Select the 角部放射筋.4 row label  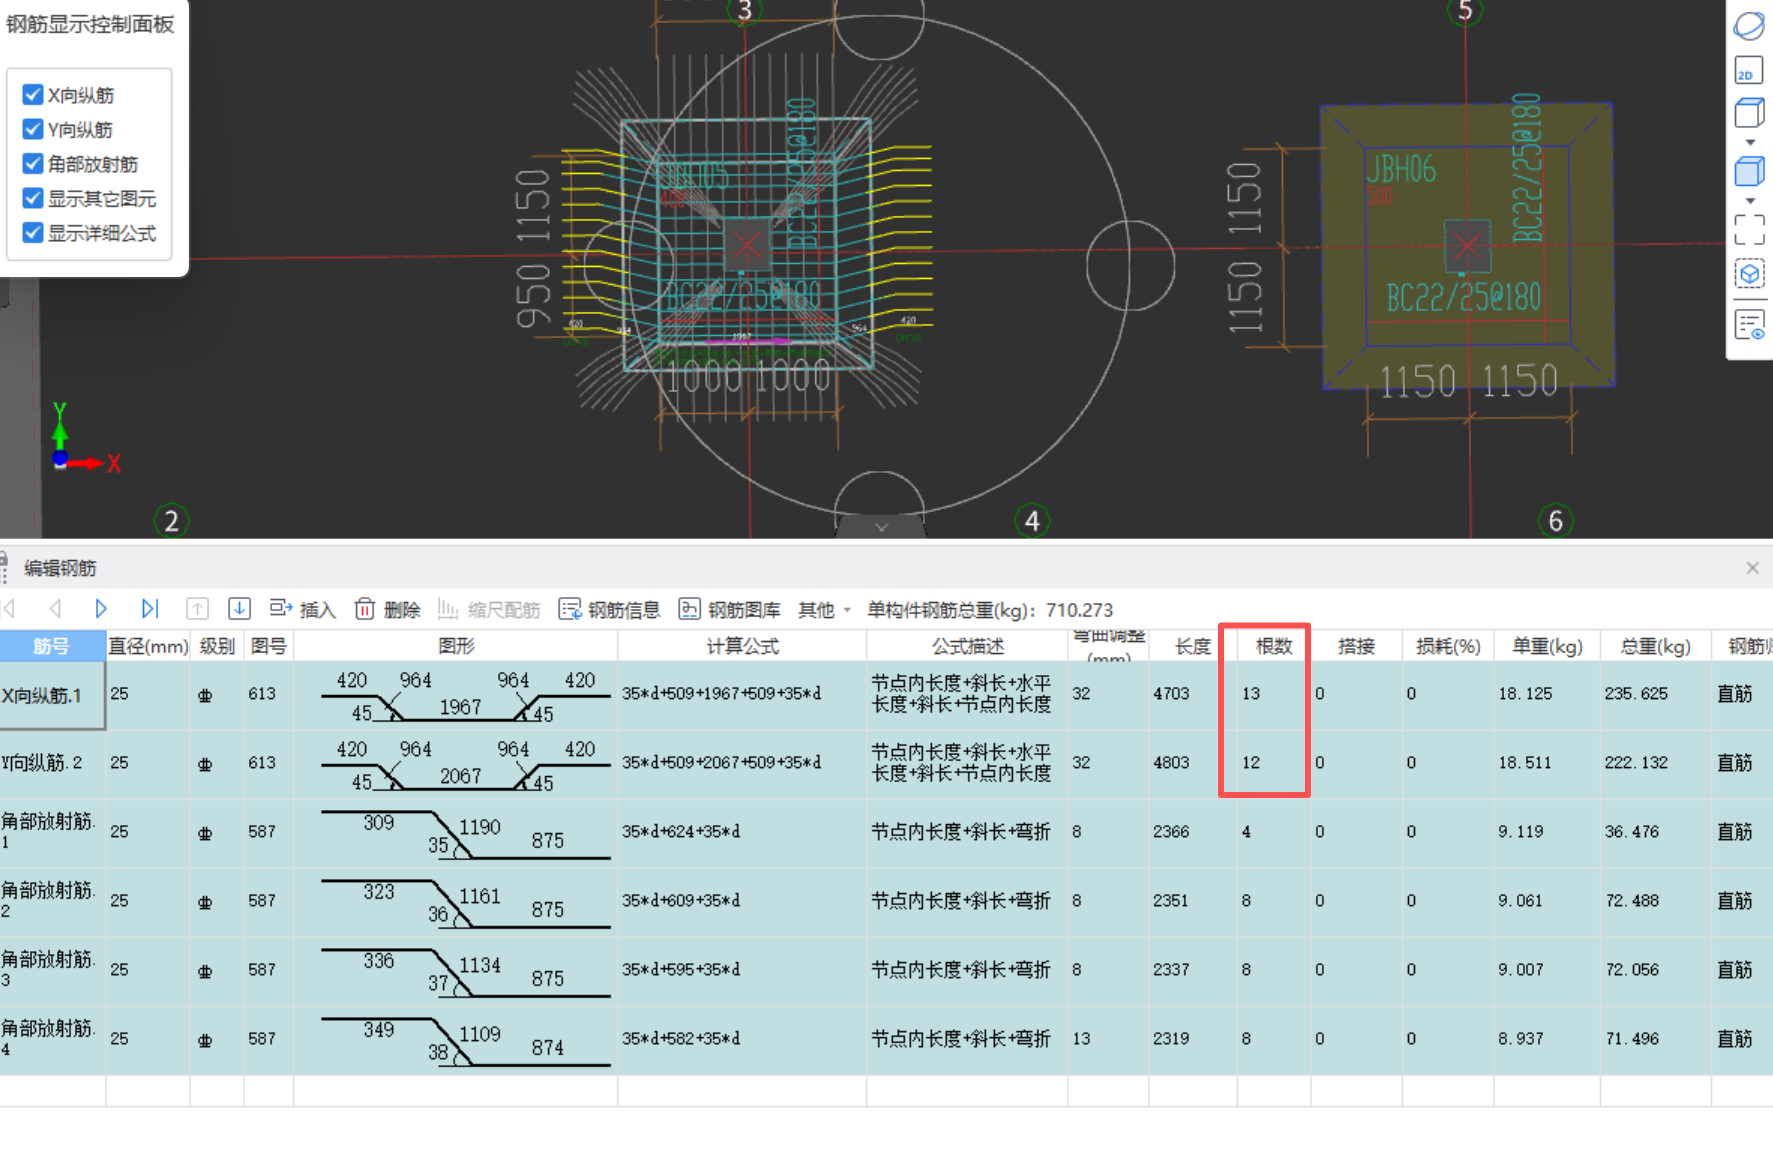[52, 1038]
